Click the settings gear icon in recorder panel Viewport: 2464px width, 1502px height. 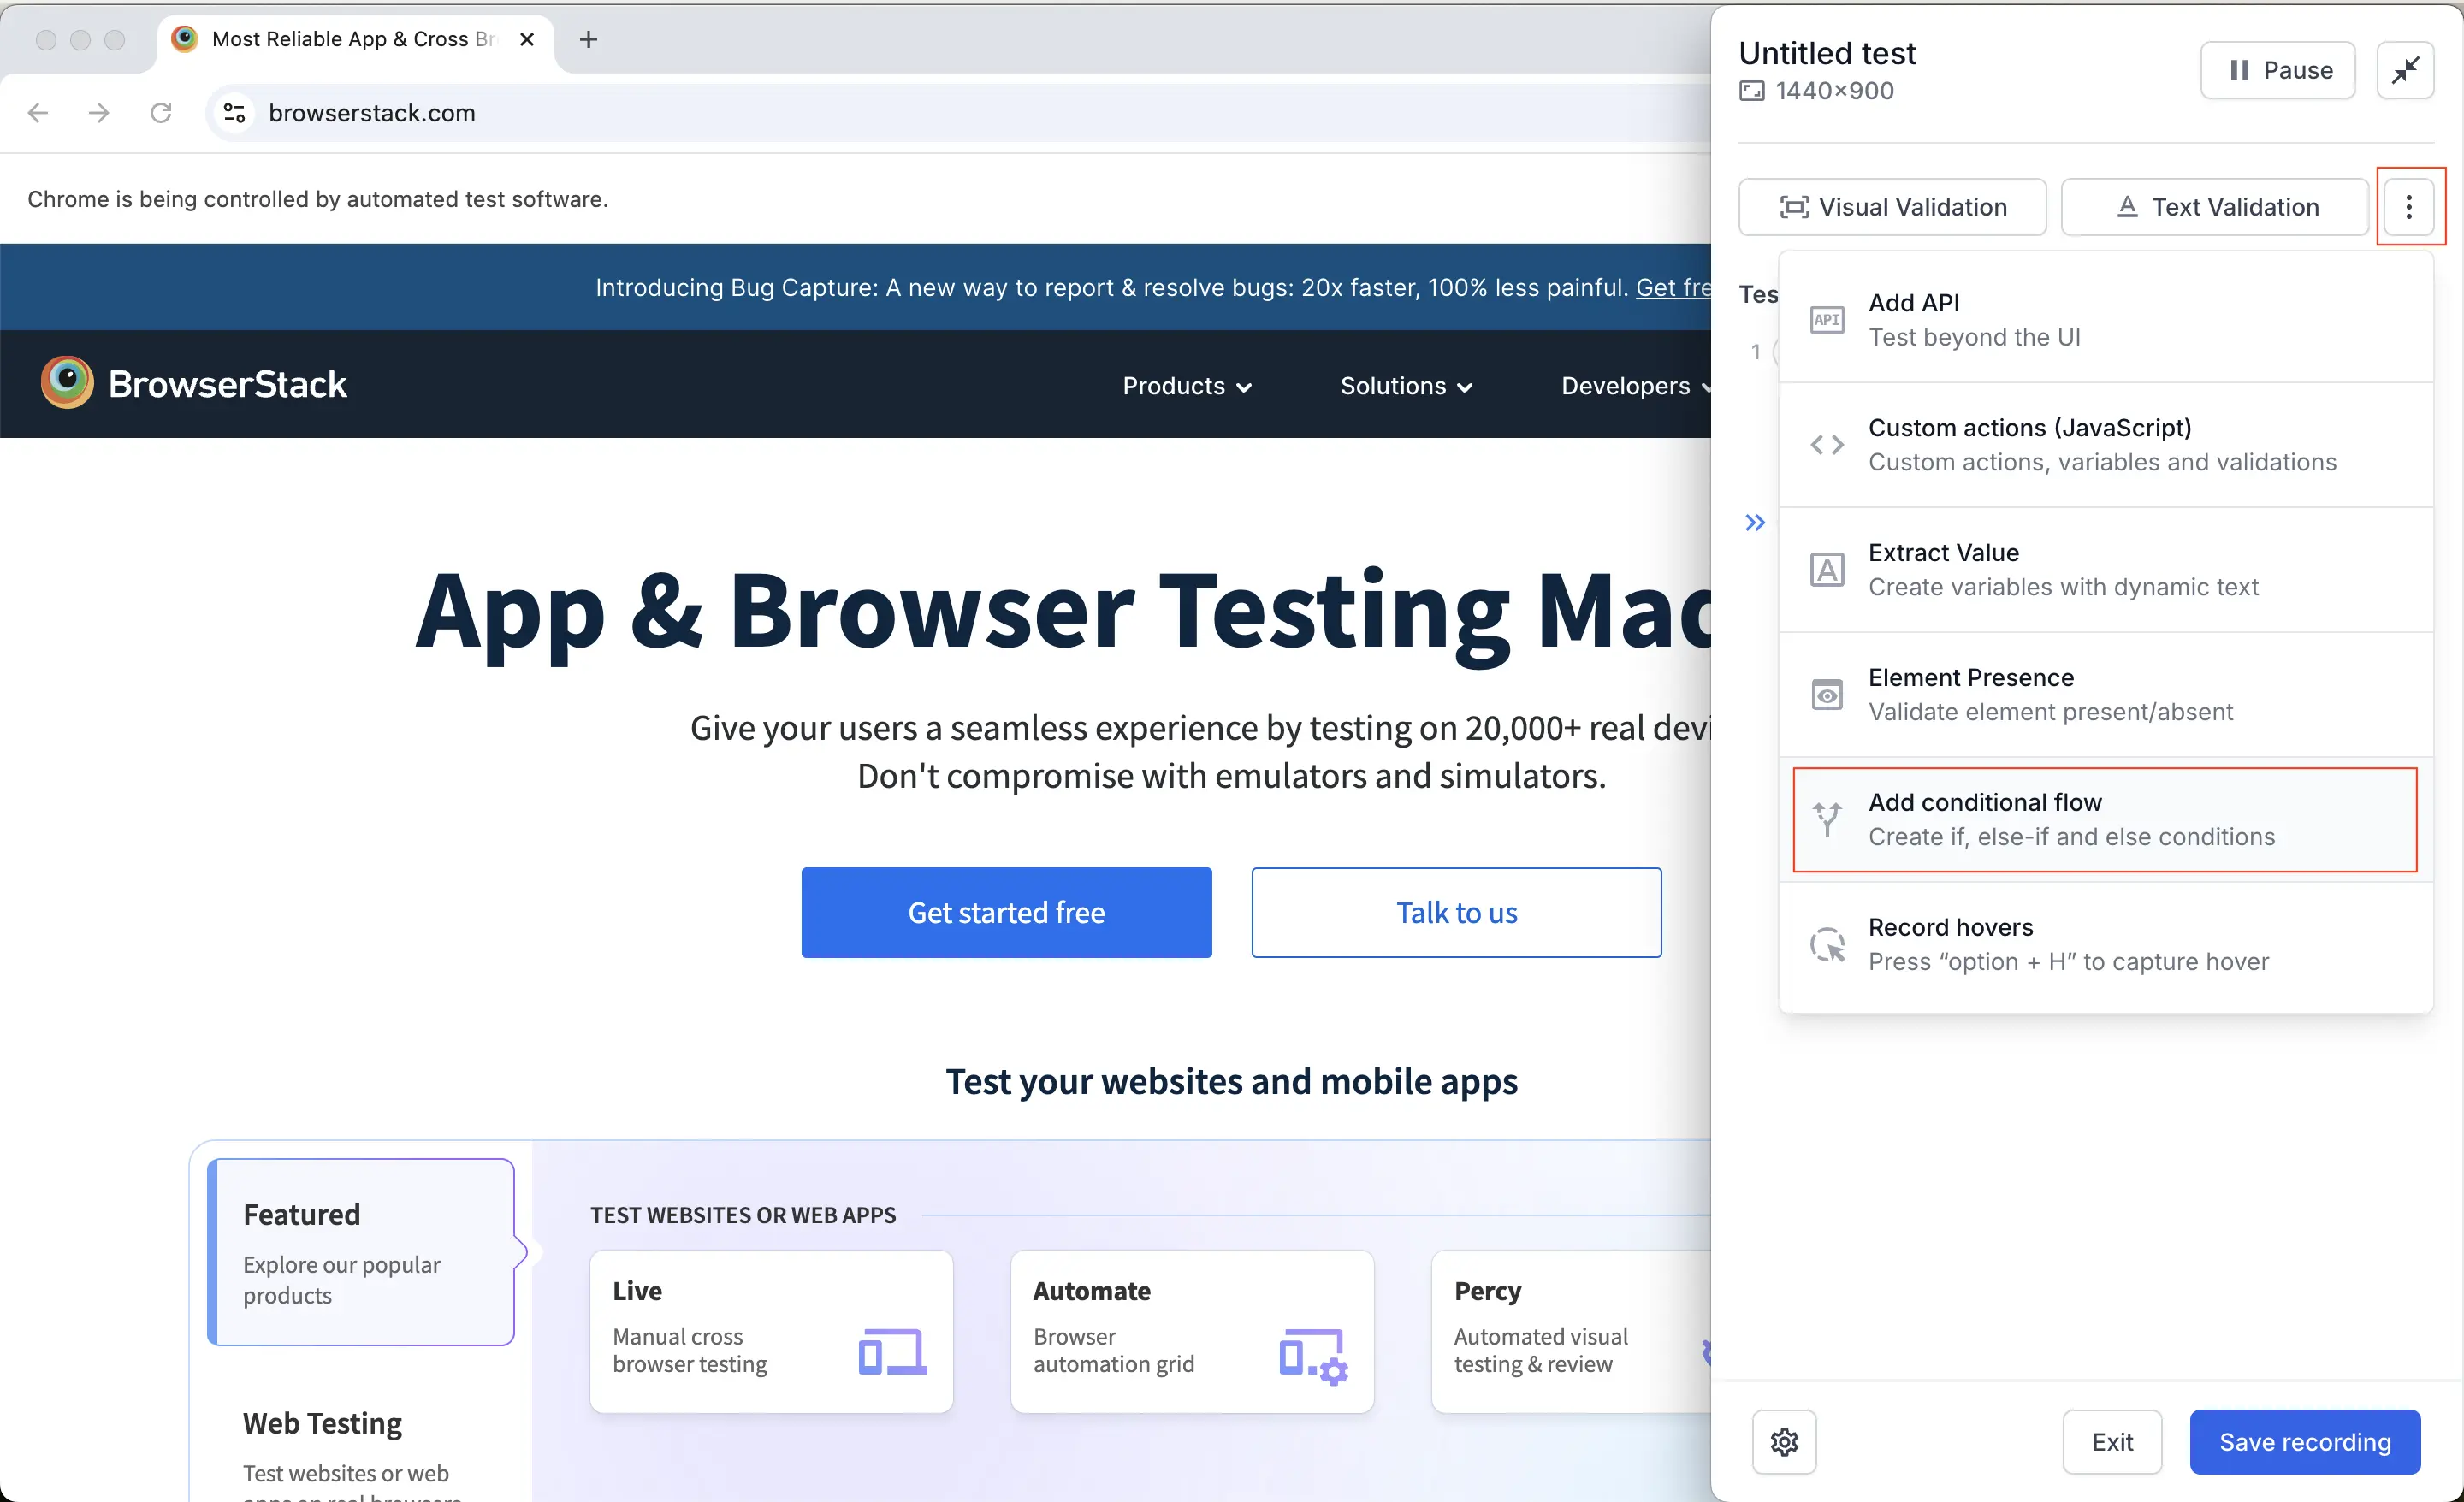pyautogui.click(x=1784, y=1441)
